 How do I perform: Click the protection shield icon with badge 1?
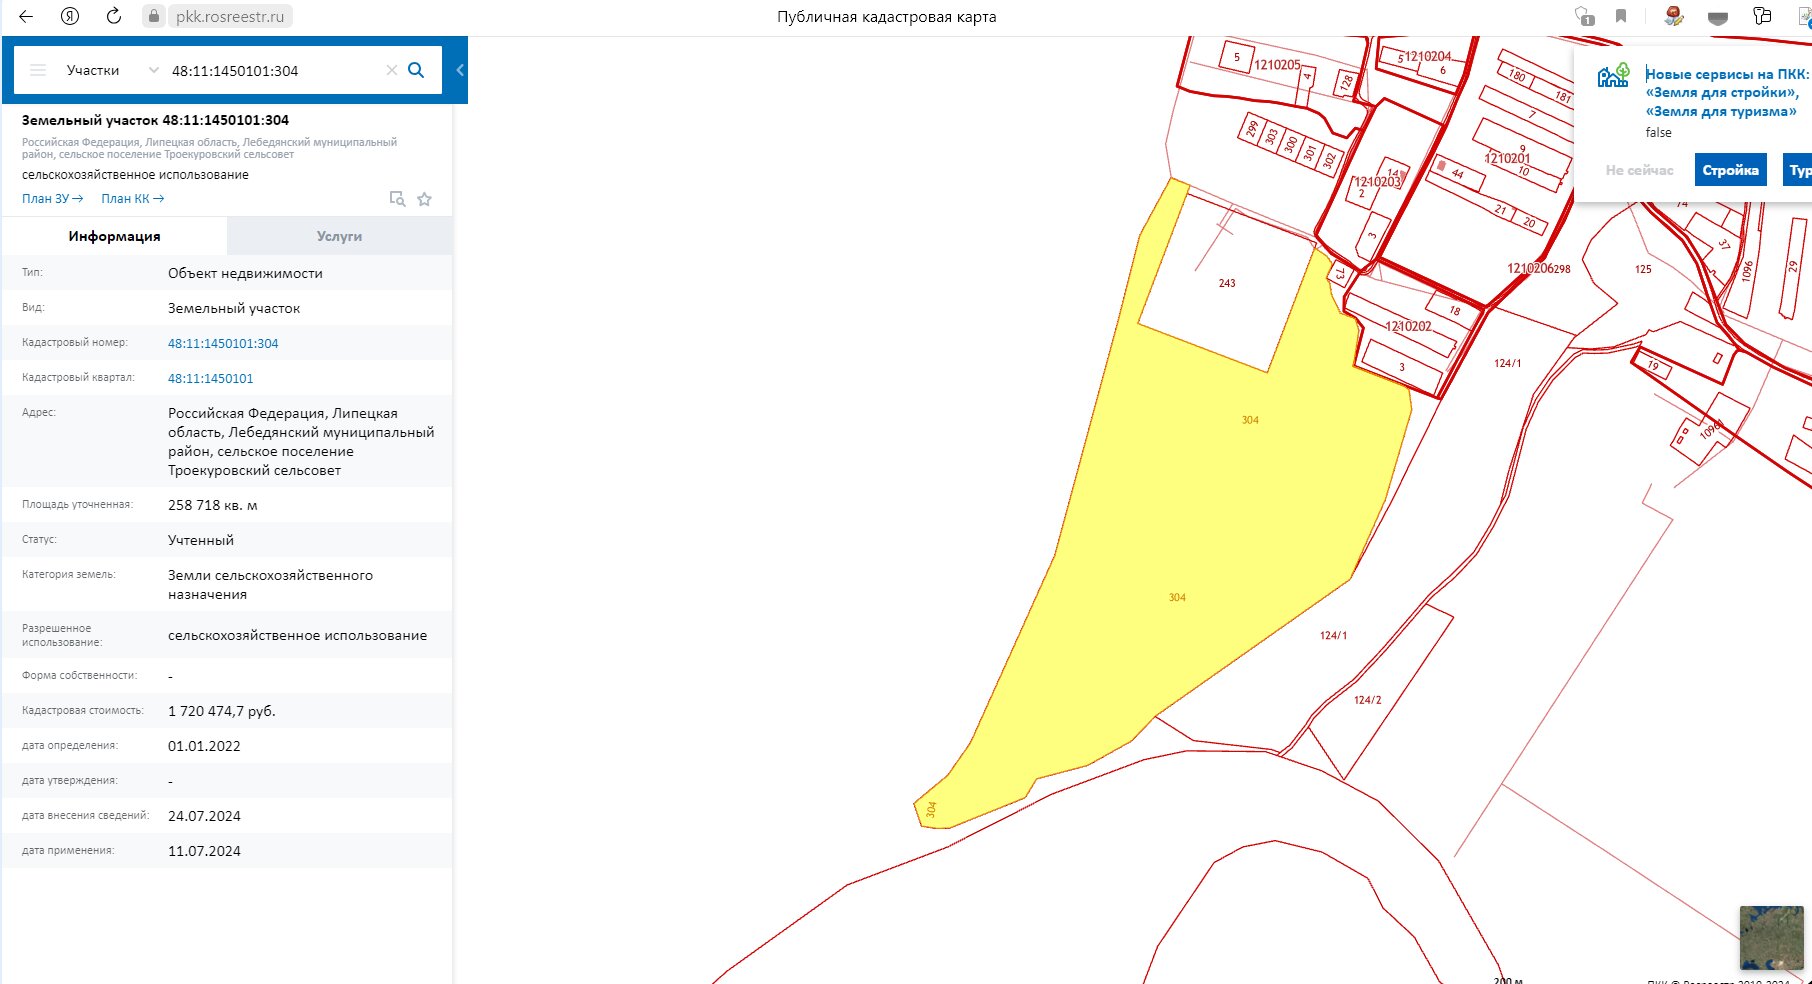click(1584, 16)
